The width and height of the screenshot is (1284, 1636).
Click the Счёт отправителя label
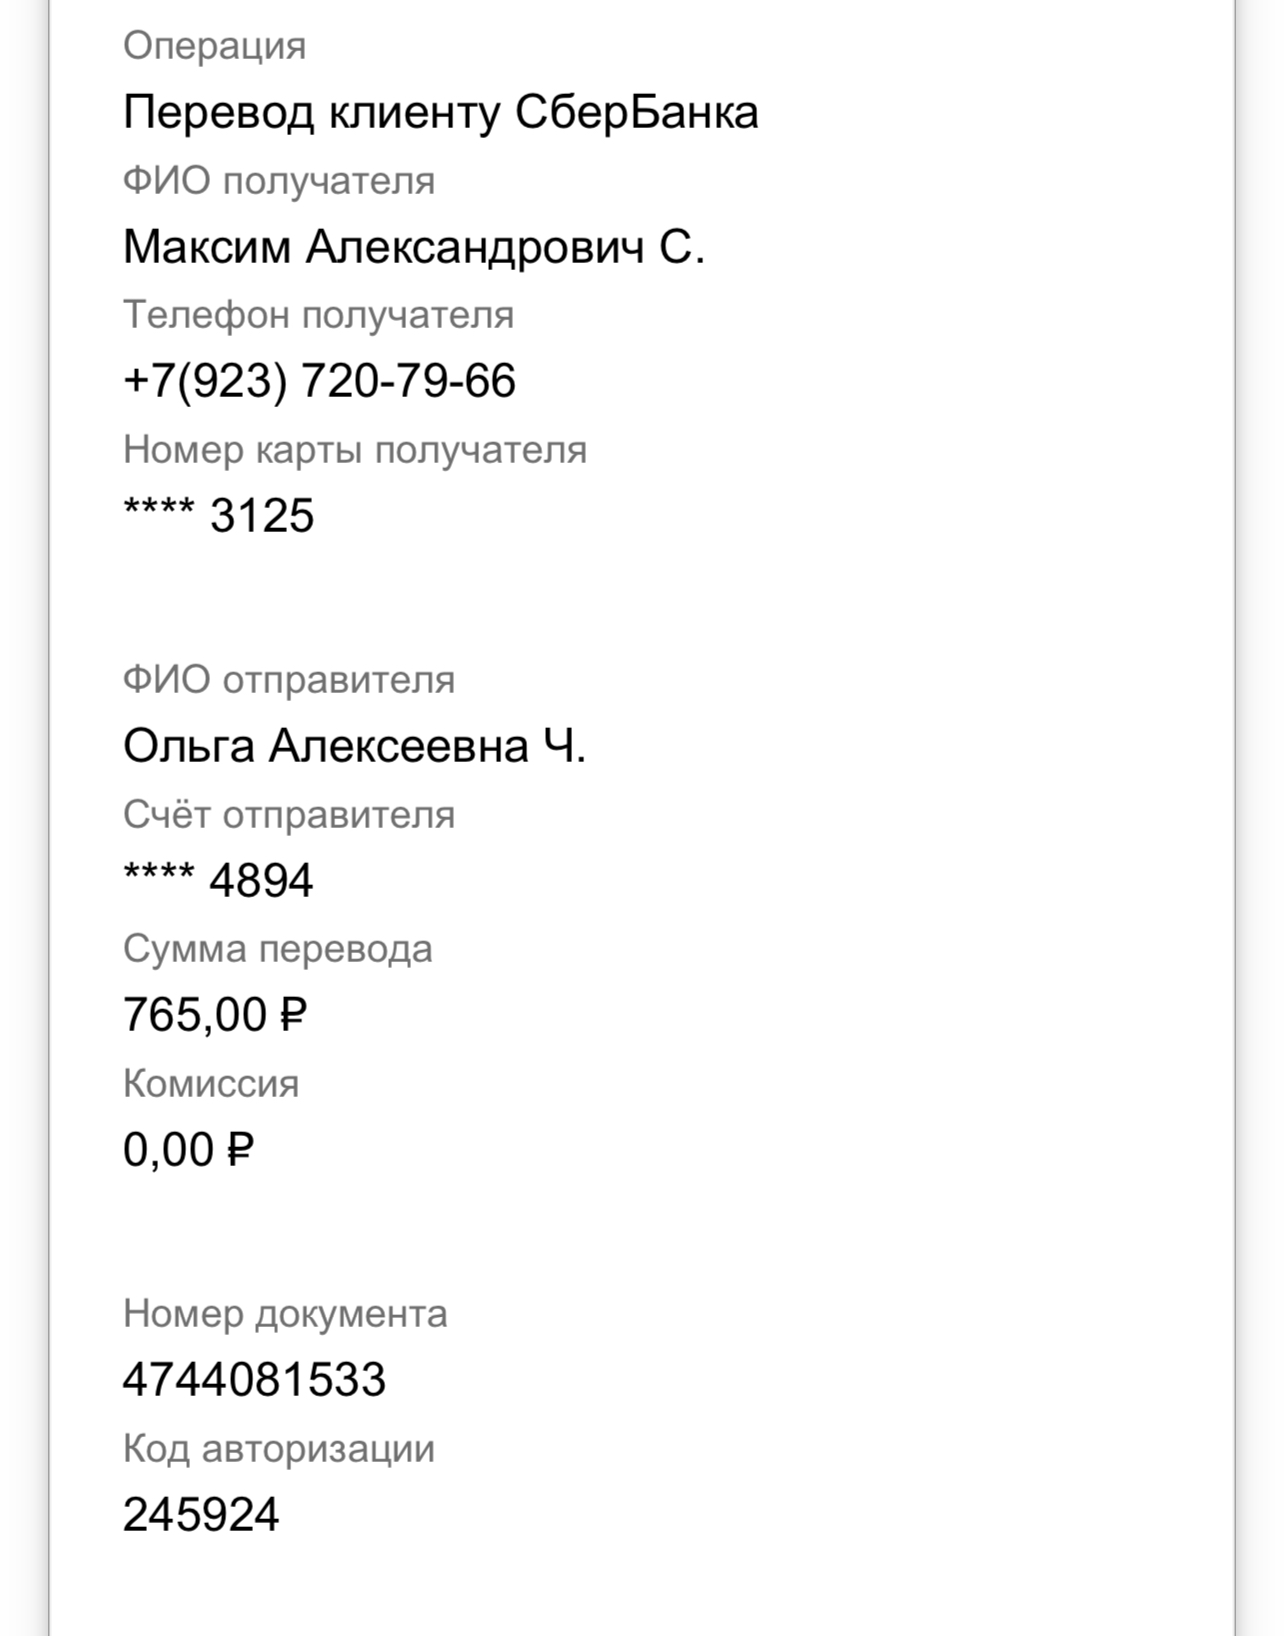tap(289, 815)
